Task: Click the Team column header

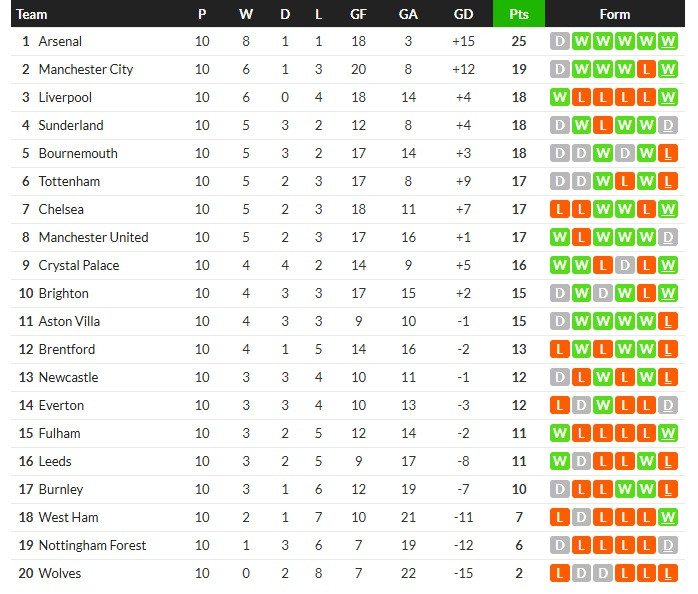Action: [33, 14]
